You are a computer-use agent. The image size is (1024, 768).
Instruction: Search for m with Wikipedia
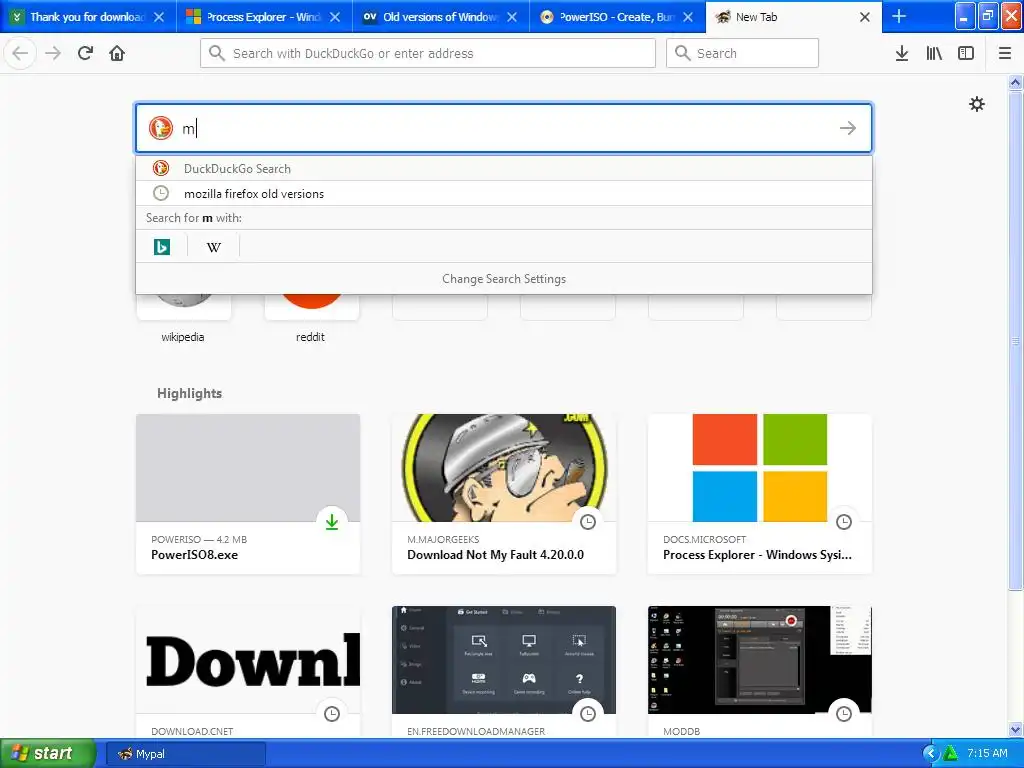click(214, 247)
